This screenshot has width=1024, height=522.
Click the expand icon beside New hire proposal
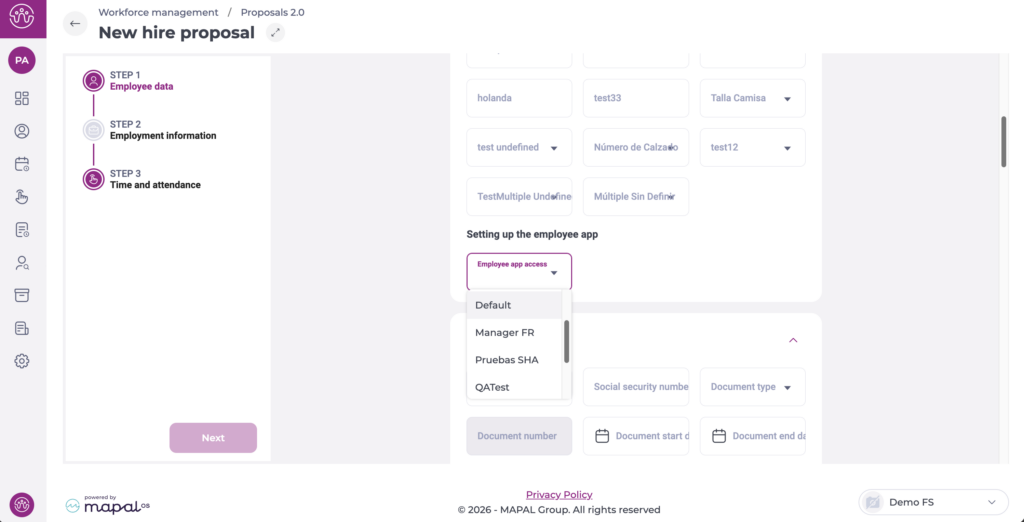276,33
